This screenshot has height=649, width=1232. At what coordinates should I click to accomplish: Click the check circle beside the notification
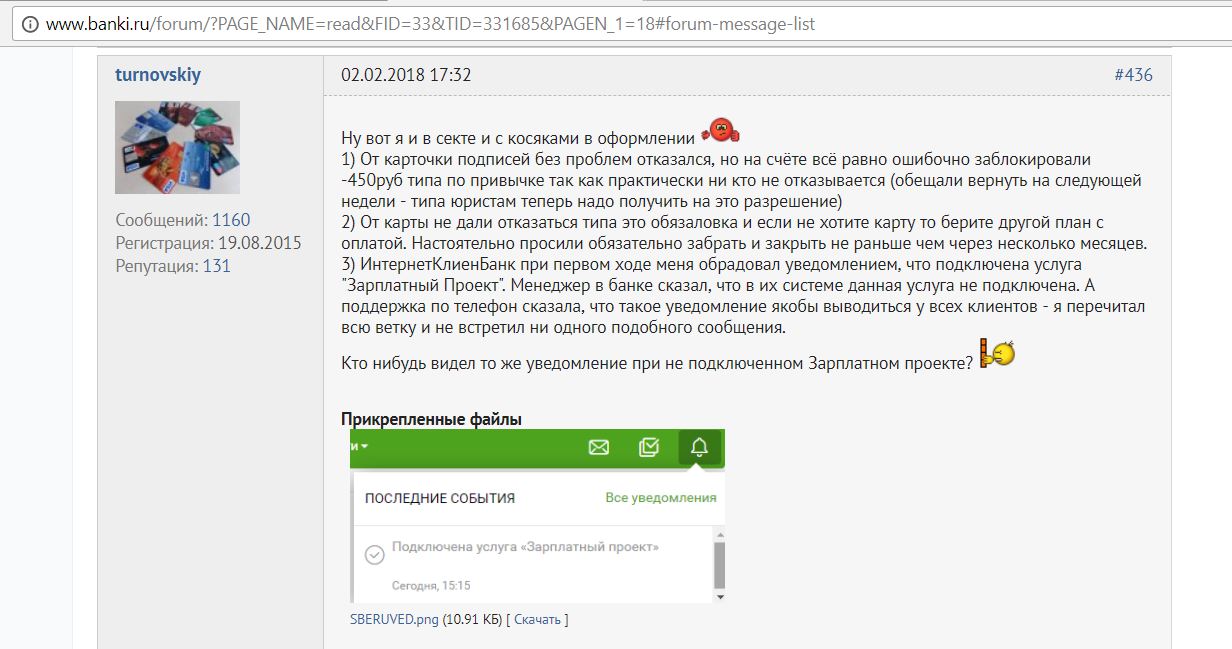click(374, 554)
